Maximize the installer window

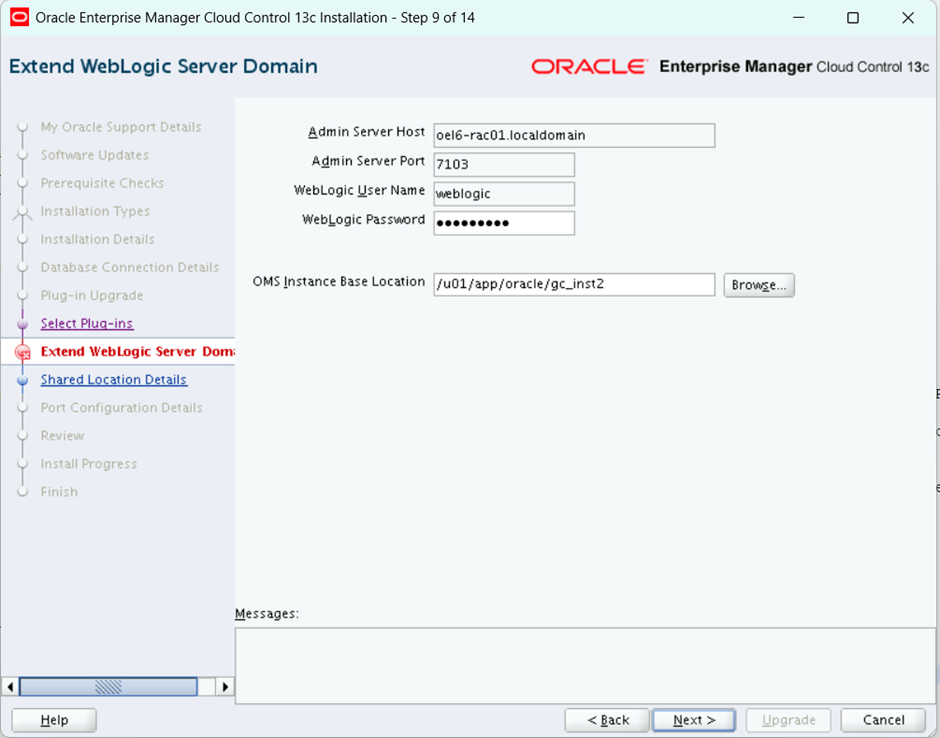tap(852, 18)
